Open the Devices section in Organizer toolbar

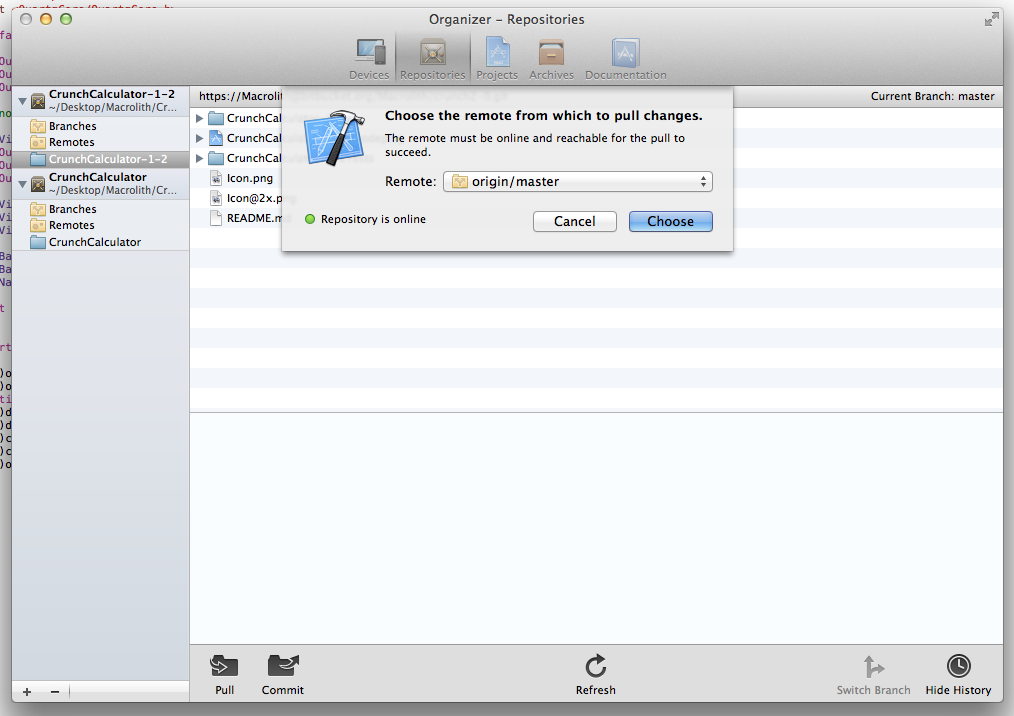369,59
